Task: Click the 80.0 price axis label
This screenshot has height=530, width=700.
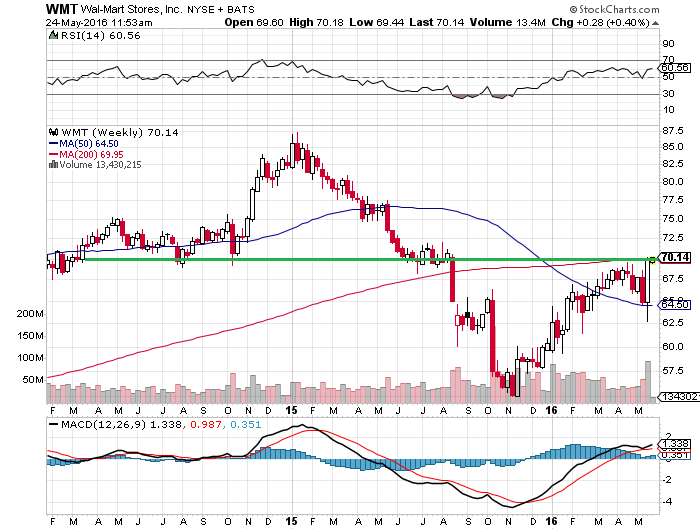Action: [673, 182]
